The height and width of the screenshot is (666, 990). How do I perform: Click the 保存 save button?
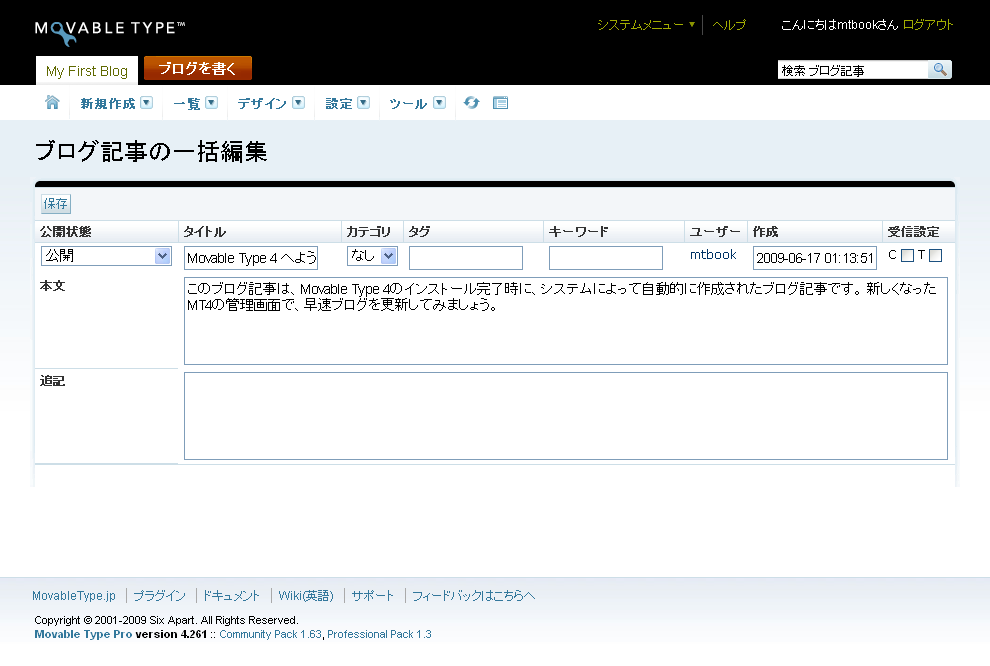point(56,203)
